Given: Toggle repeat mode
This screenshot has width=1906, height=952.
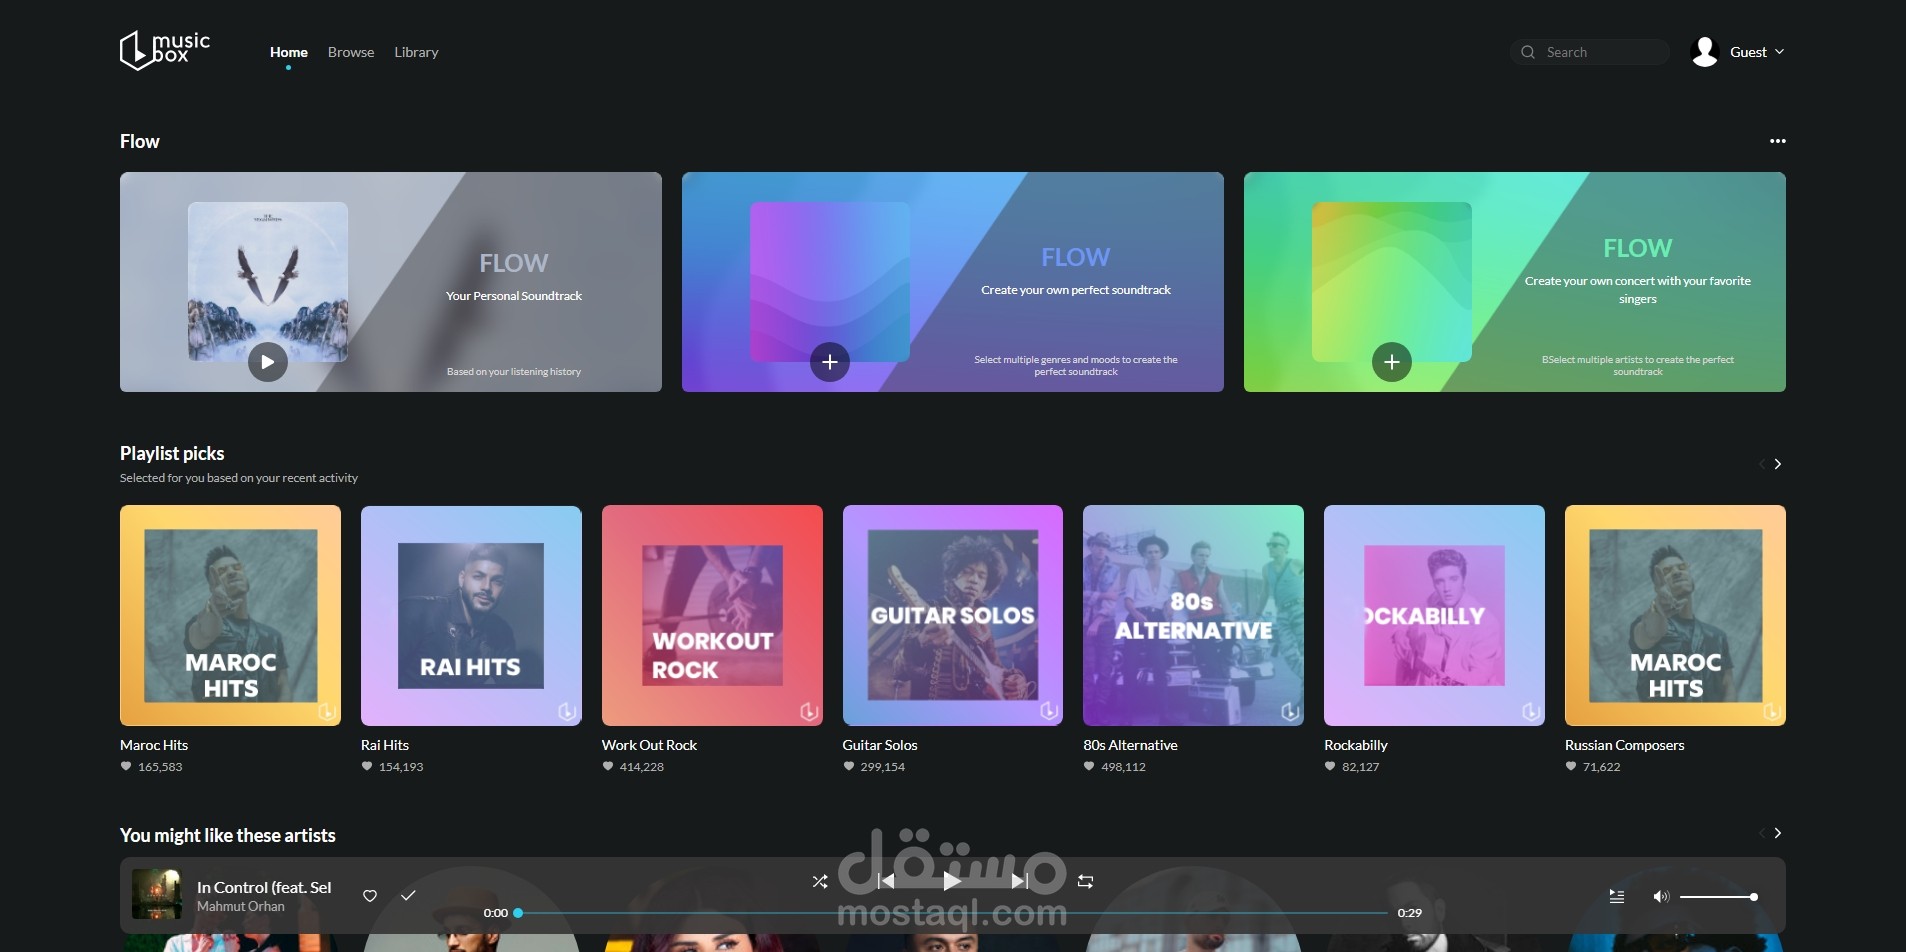Looking at the screenshot, I should [1086, 881].
